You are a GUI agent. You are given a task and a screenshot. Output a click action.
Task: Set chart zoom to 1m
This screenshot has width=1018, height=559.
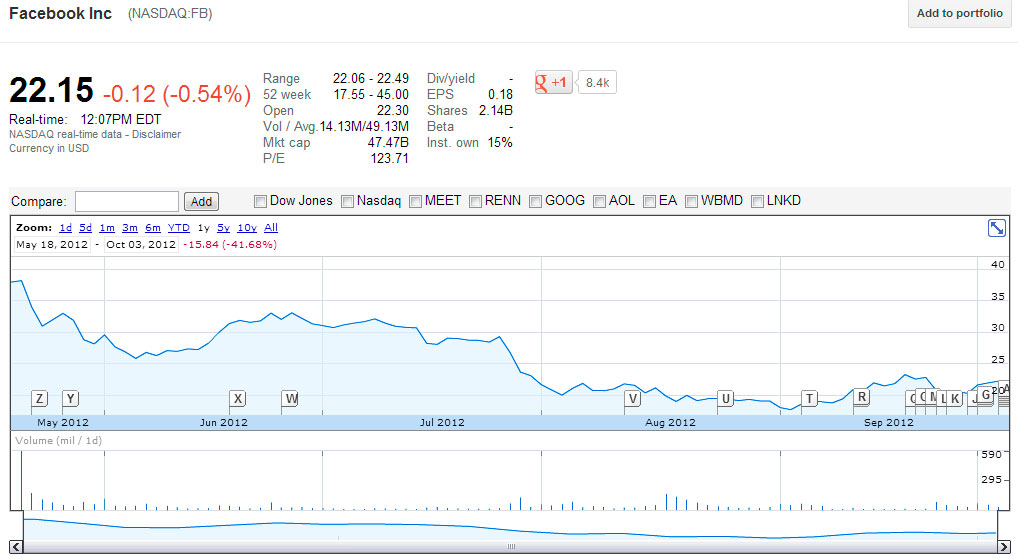point(107,228)
